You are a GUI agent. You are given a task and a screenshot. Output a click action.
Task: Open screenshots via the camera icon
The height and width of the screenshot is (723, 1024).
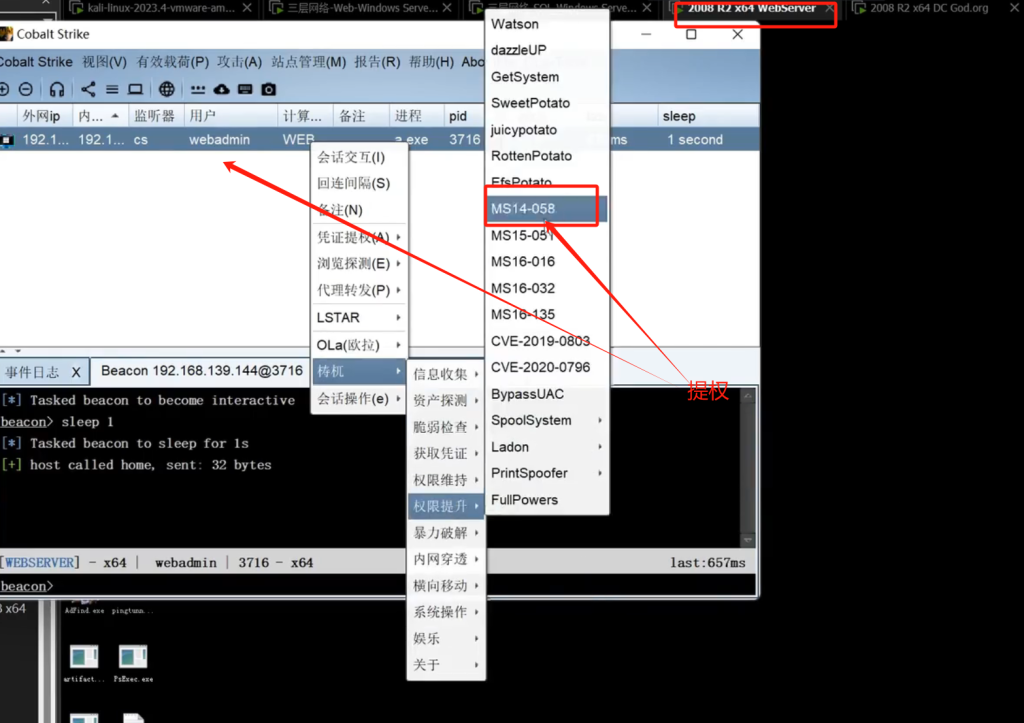[x=268, y=89]
